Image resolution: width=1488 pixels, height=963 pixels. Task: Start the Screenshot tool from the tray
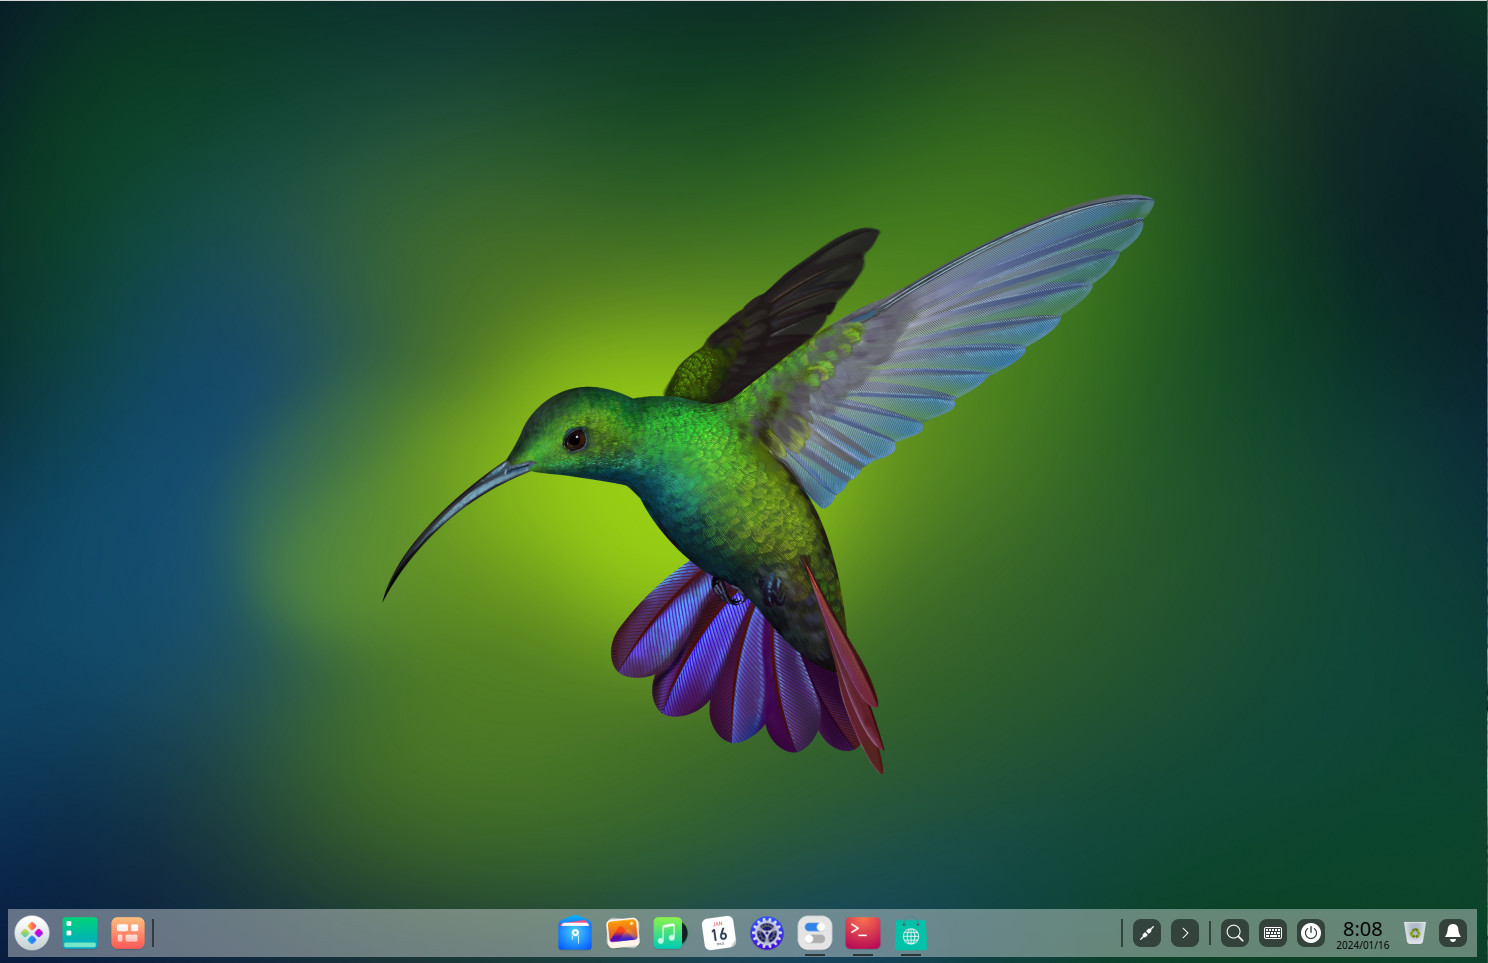[x=1146, y=932]
